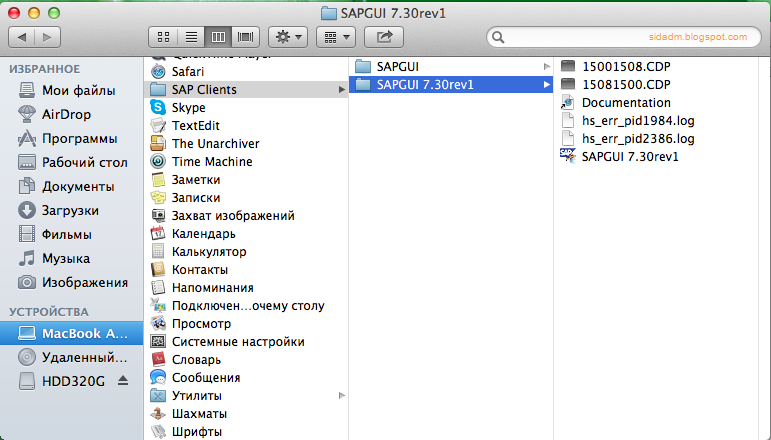The image size is (771, 440).
Task: Expand the Утилиты folder arrow
Action: 341,396
